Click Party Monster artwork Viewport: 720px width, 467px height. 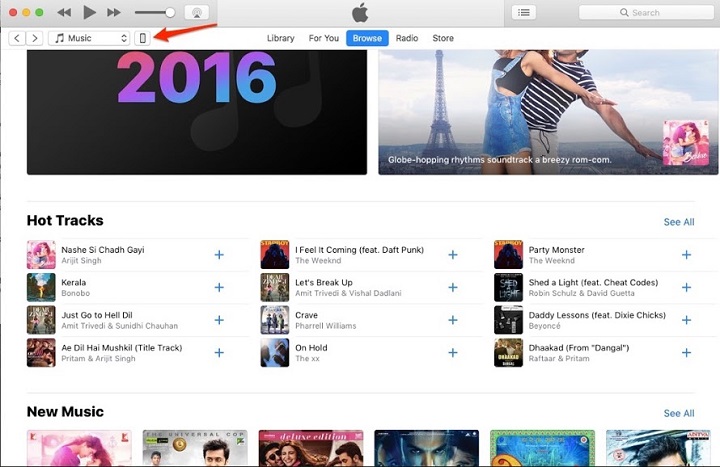point(508,255)
